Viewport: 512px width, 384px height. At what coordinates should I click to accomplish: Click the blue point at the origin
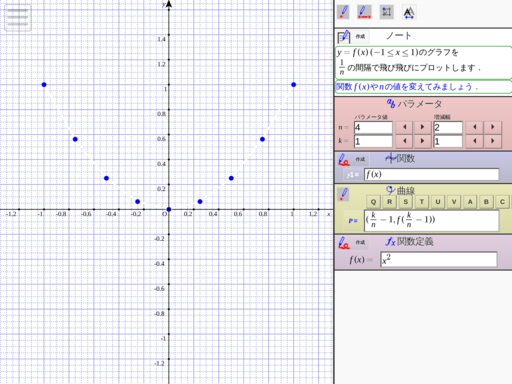tap(169, 209)
